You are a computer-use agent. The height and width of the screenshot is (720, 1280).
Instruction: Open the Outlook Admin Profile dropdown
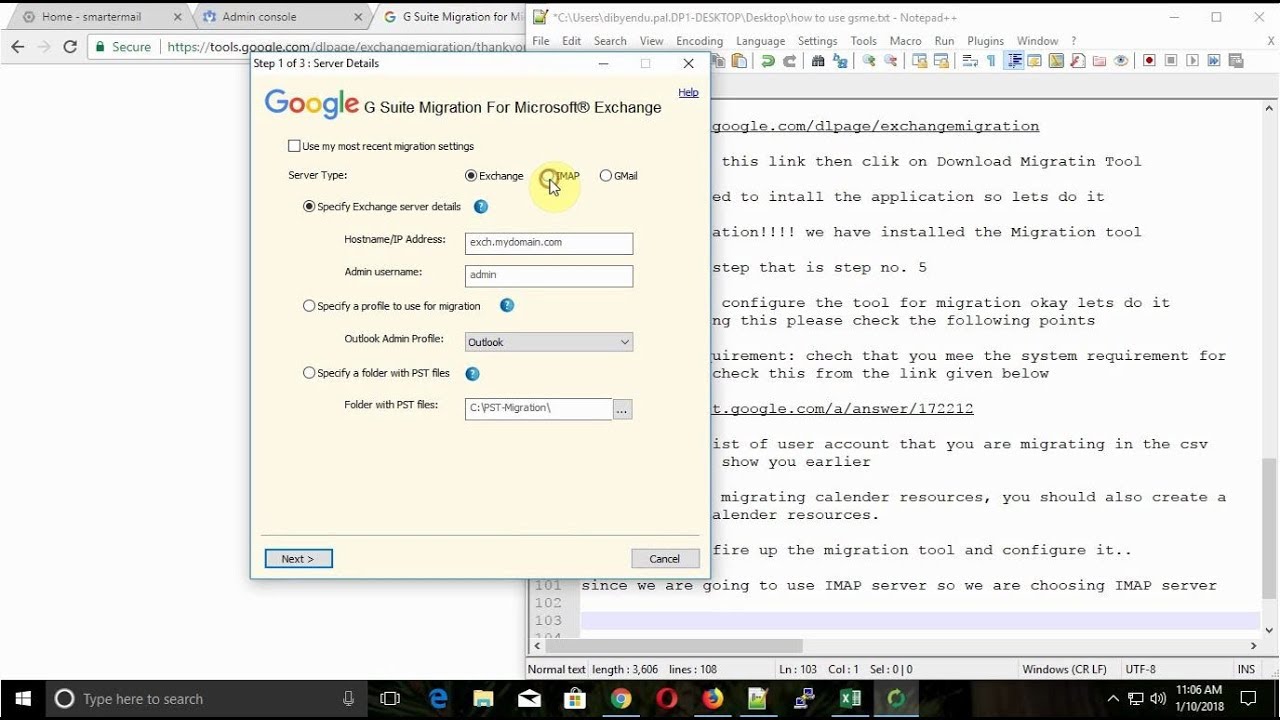pyautogui.click(x=549, y=342)
